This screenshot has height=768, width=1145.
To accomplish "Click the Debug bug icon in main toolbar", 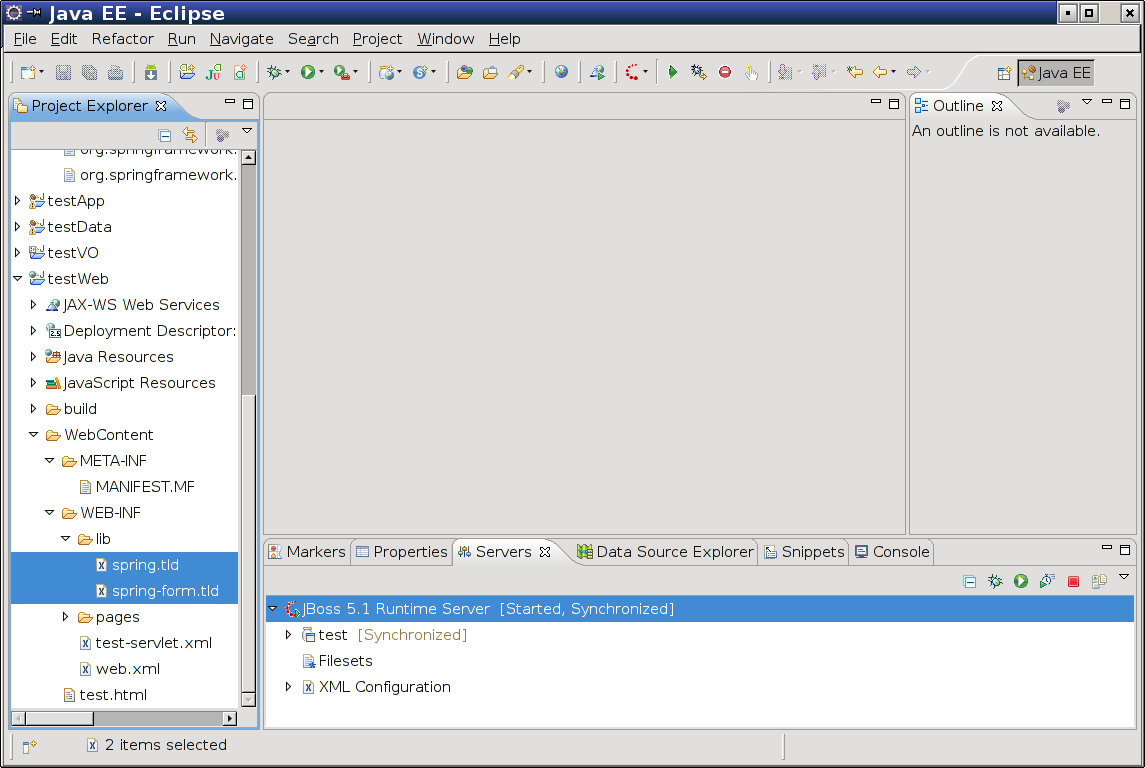I will 274,72.
